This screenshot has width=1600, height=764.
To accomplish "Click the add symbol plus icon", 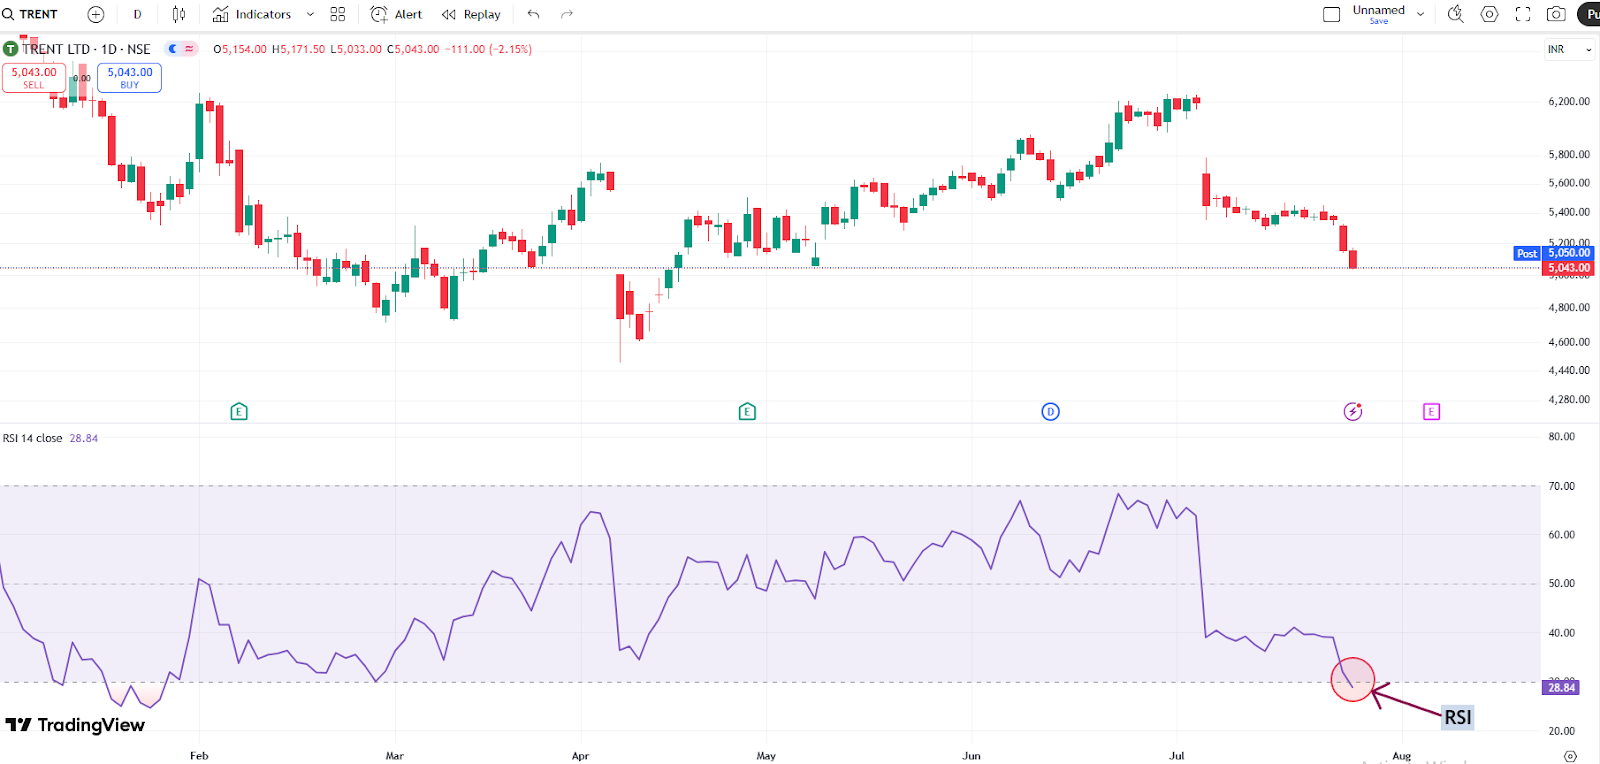I will click(96, 14).
